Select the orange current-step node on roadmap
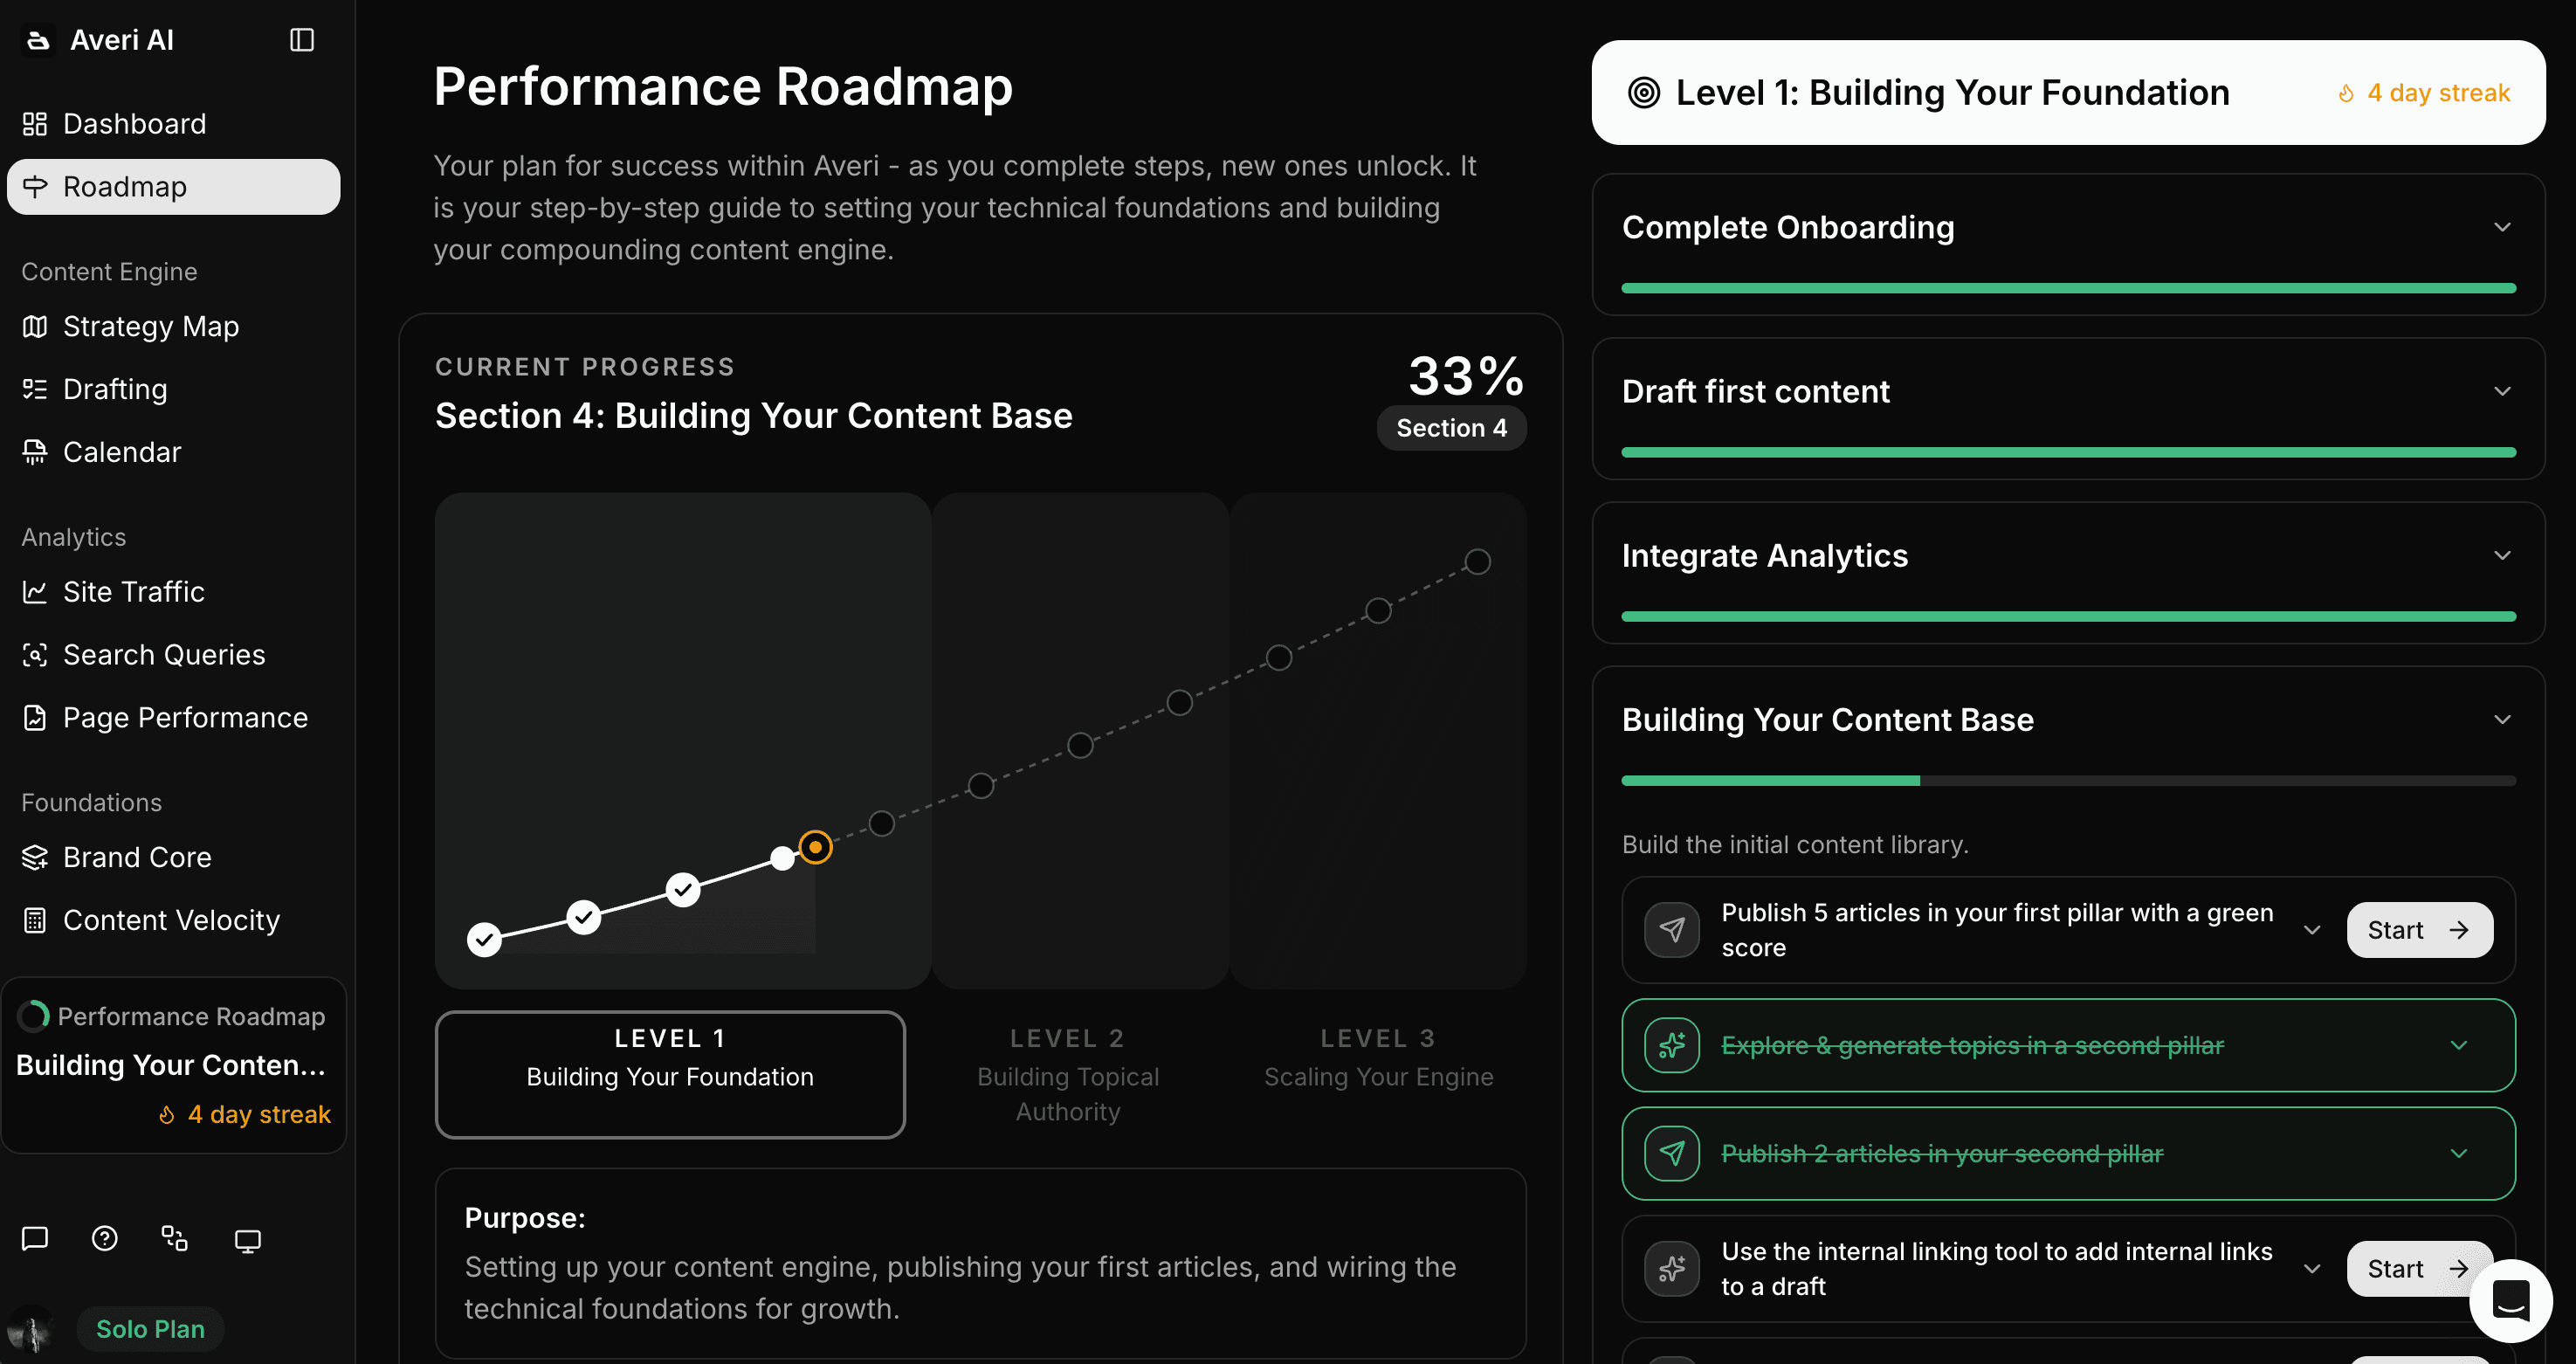This screenshot has height=1364, width=2576. 816,847
